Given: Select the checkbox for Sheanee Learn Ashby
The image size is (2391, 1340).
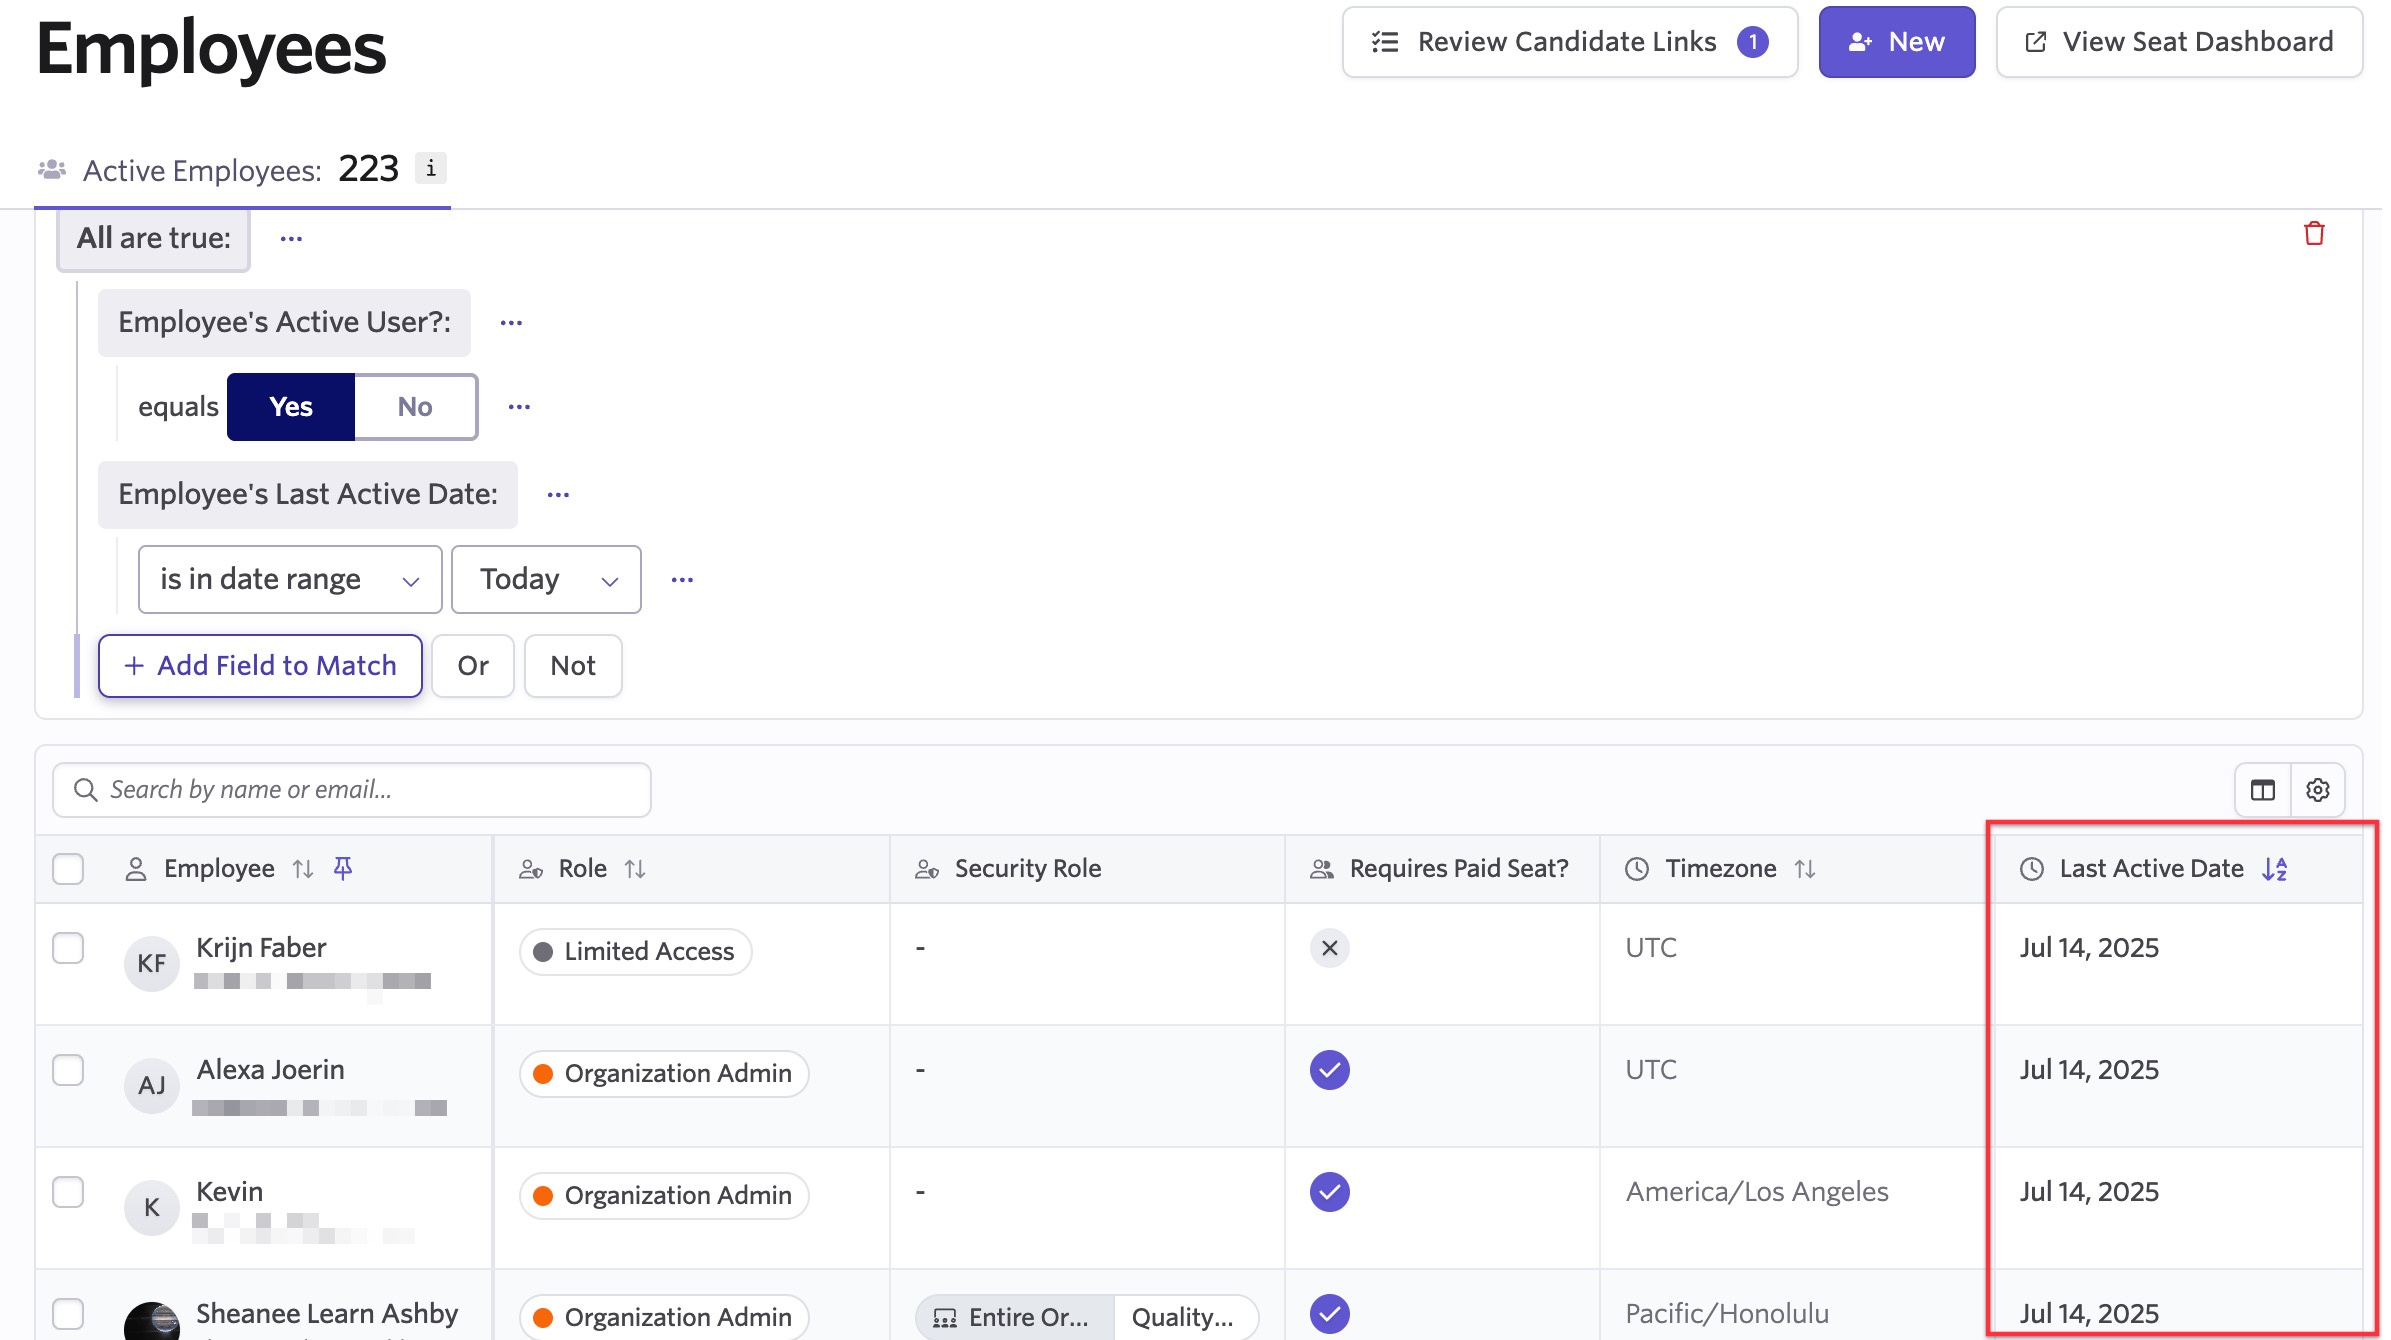Looking at the screenshot, I should pos(68,1314).
